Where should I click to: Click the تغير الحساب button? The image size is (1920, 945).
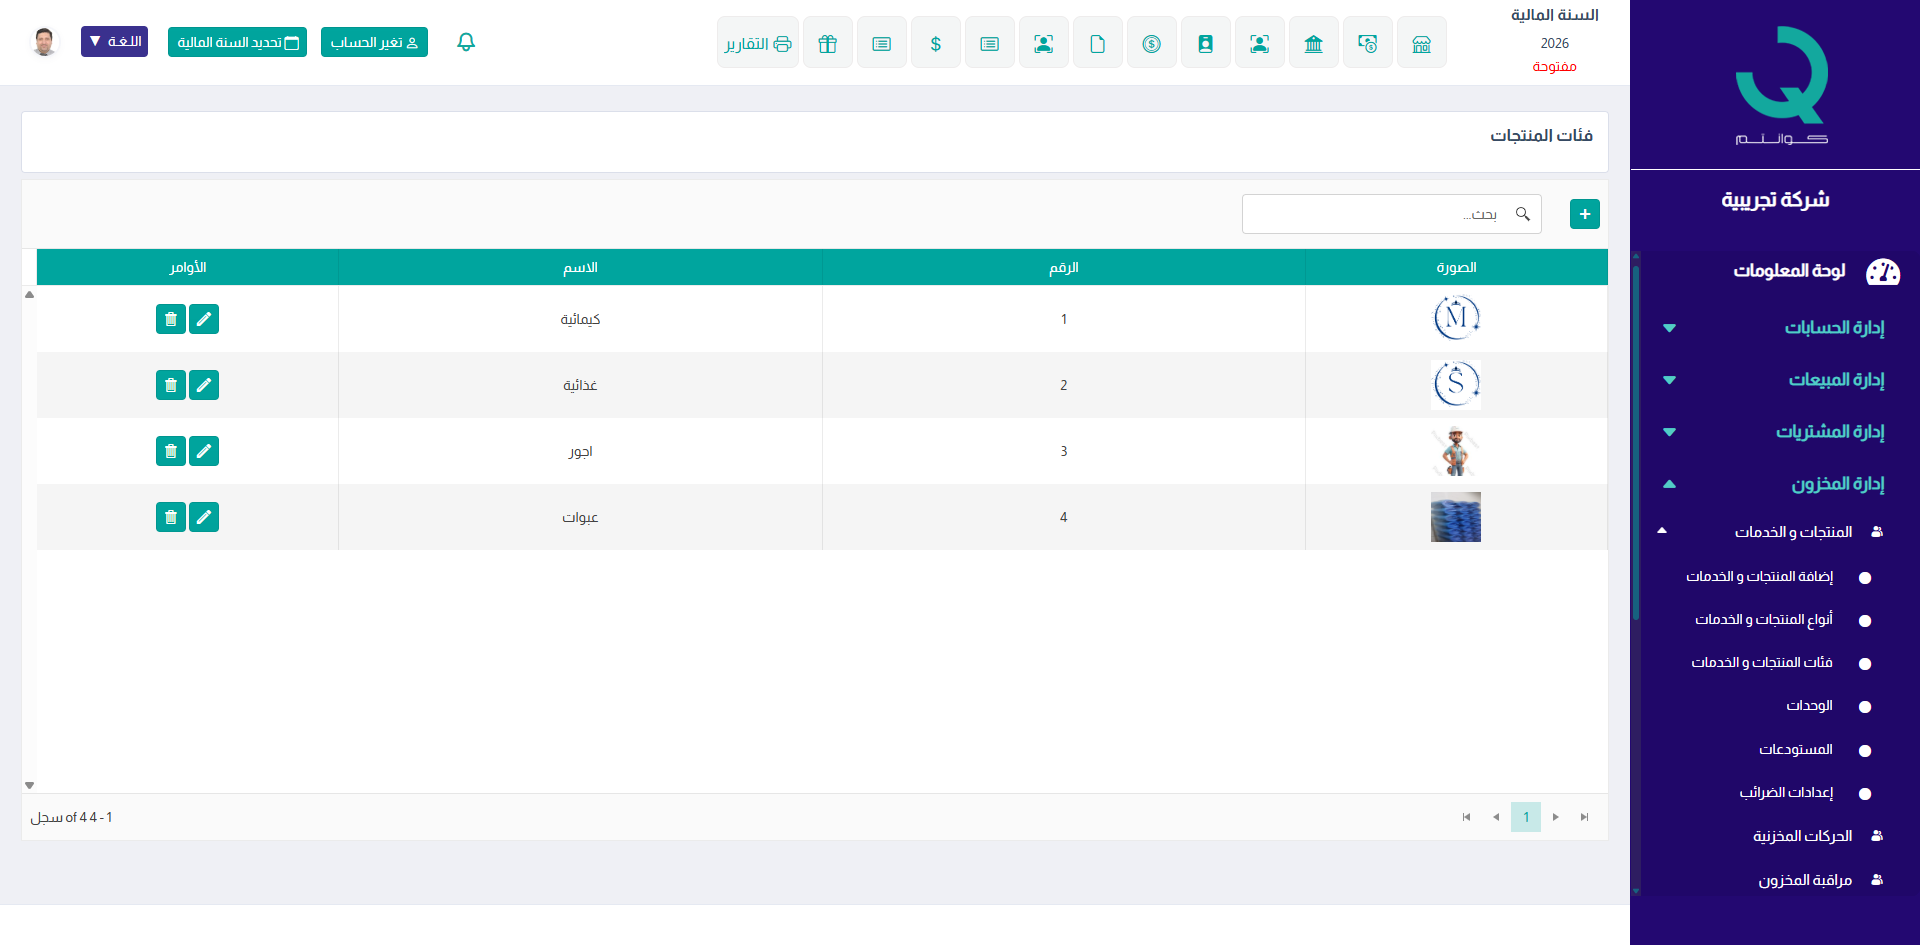click(x=374, y=42)
